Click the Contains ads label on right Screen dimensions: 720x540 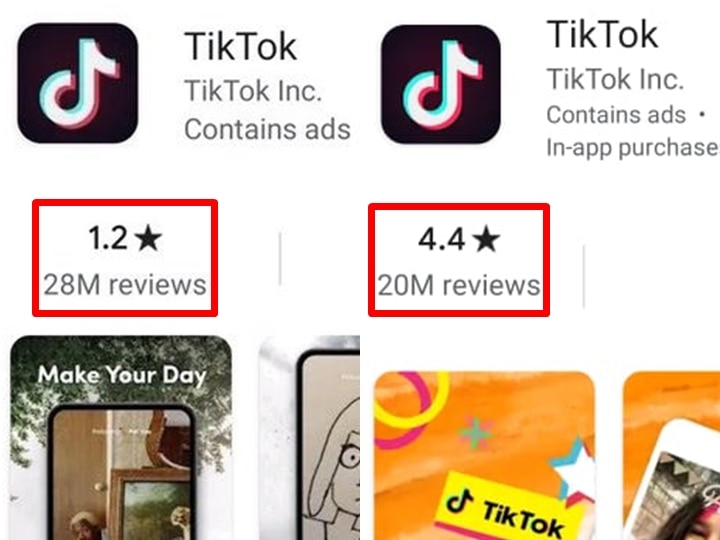tap(616, 114)
